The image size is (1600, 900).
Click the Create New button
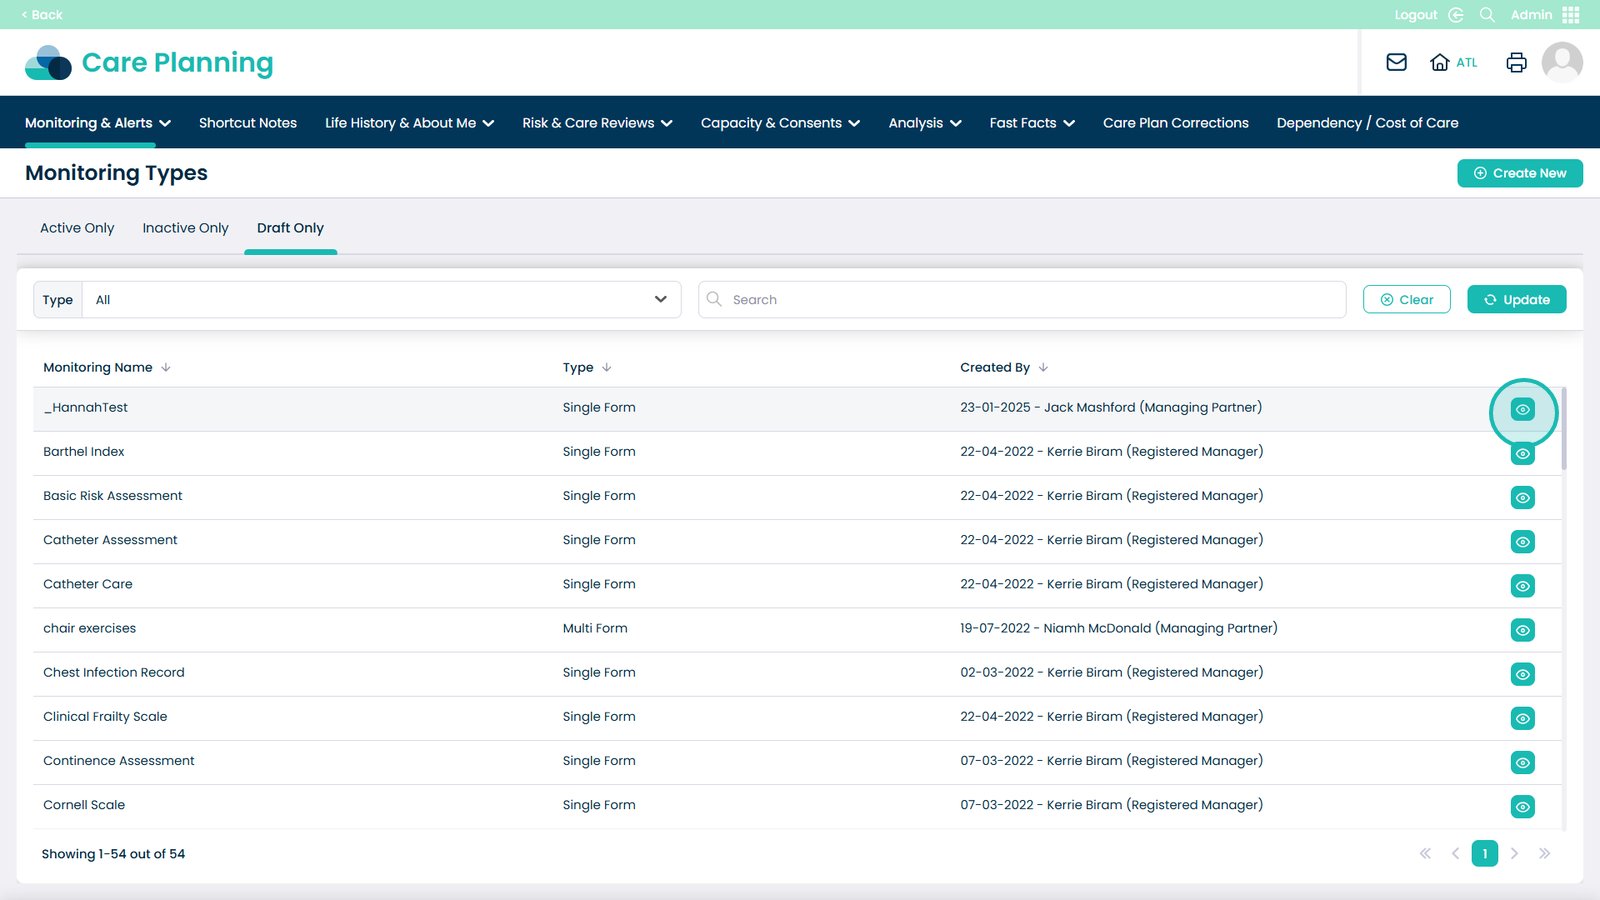tap(1519, 173)
